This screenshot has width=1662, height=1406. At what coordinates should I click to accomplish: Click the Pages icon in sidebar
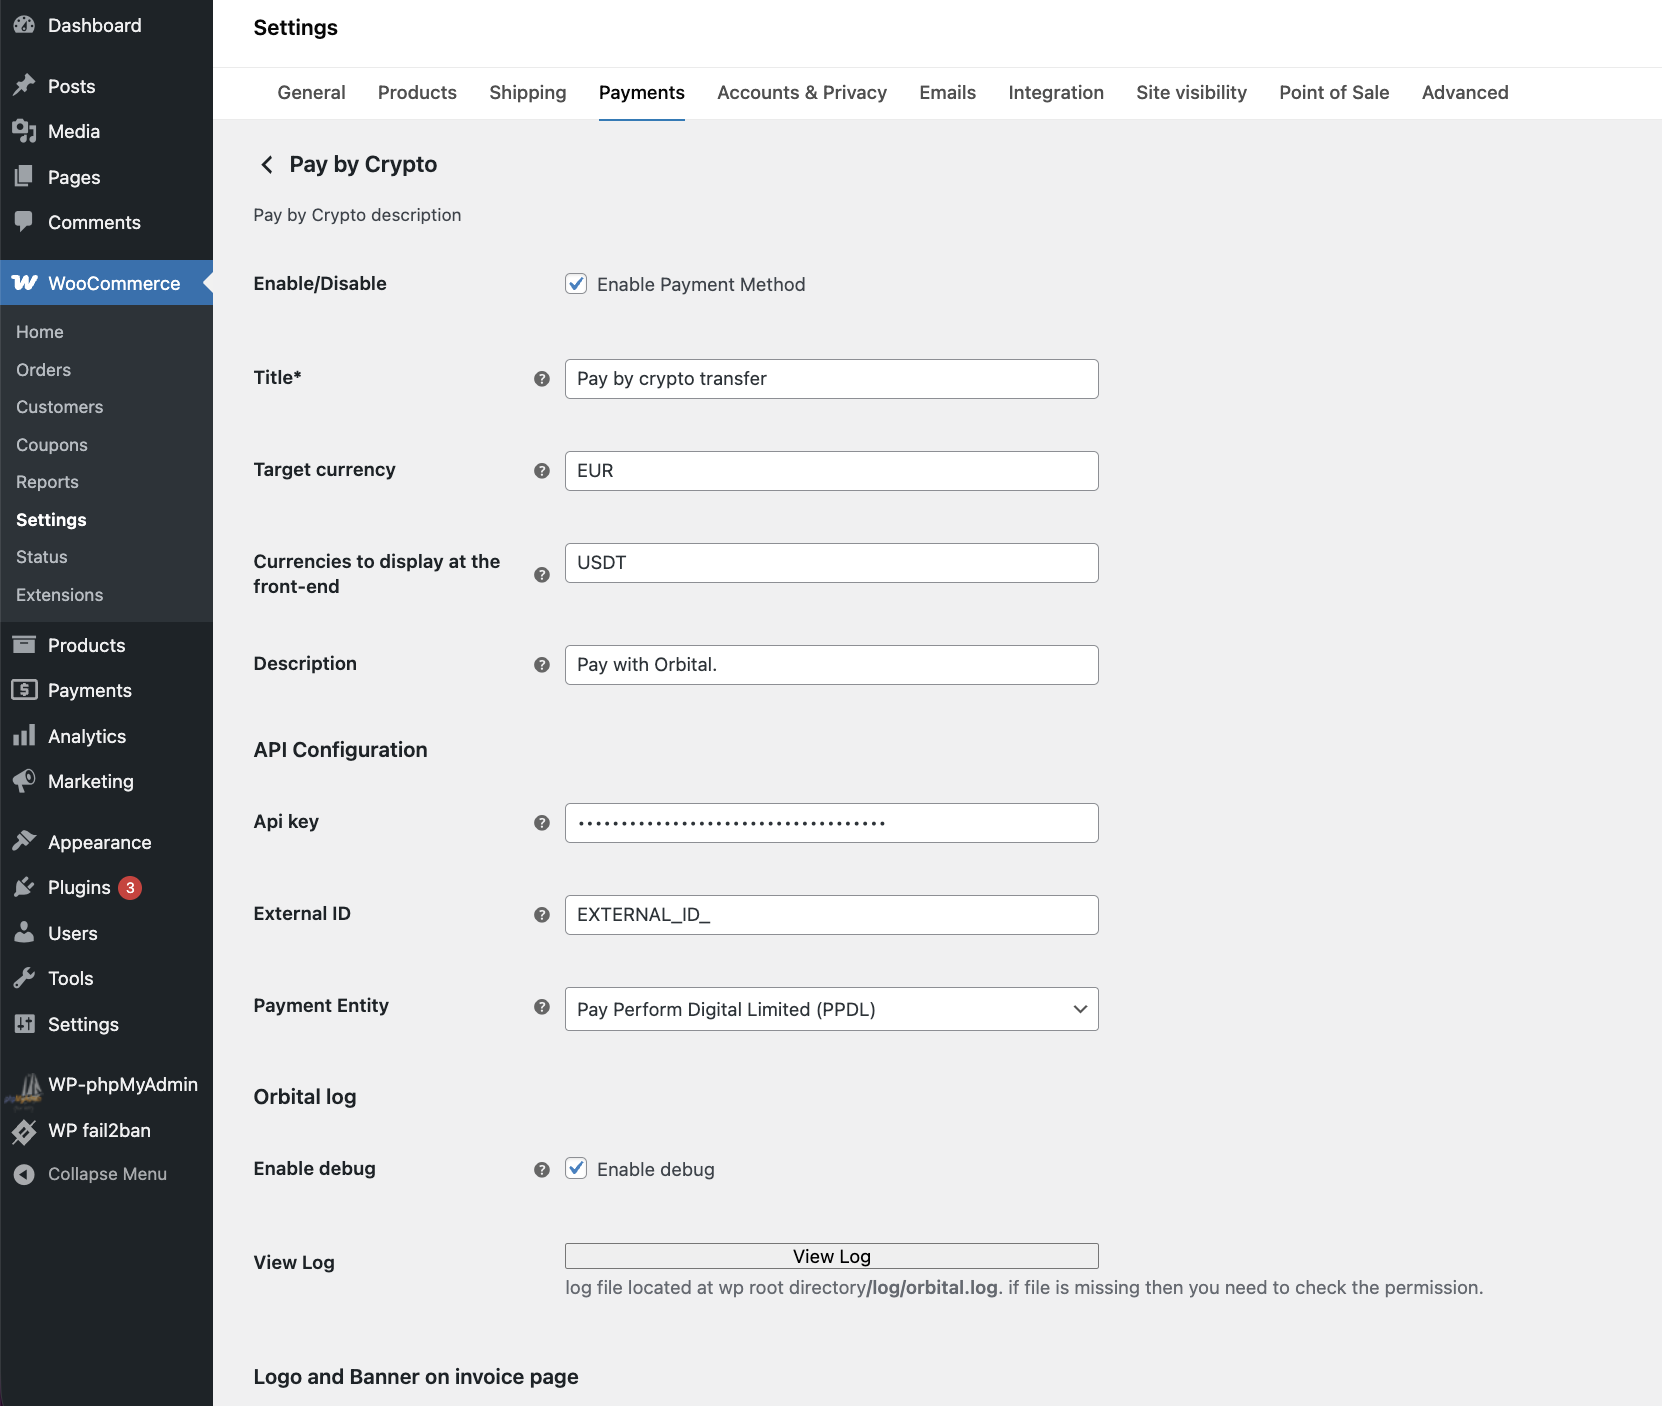point(24,177)
